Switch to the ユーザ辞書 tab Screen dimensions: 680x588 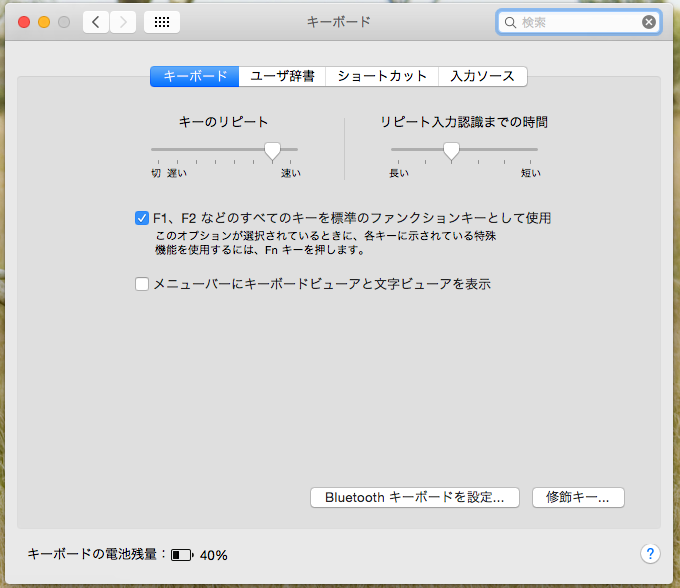(x=282, y=76)
